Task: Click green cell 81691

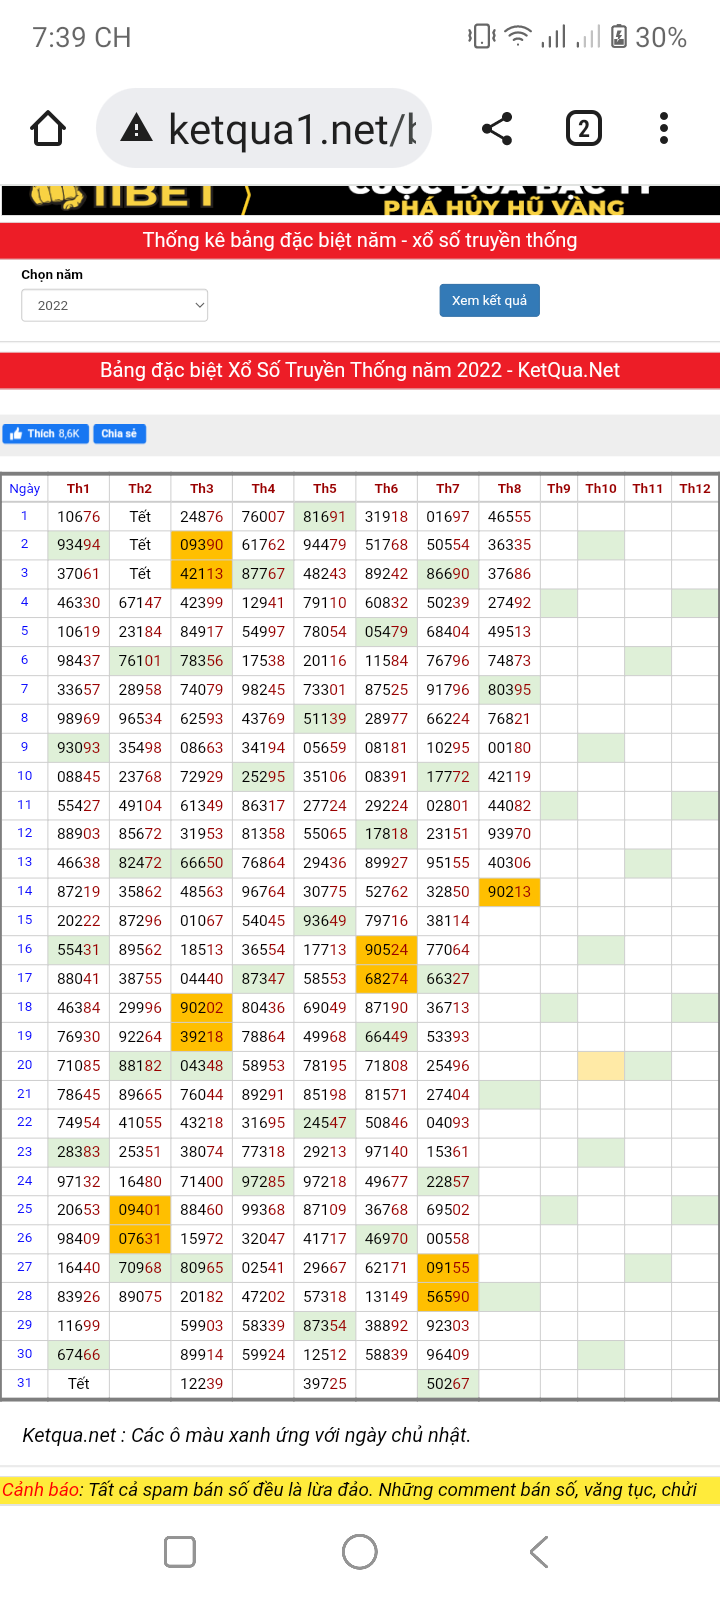Action: pyautogui.click(x=325, y=517)
